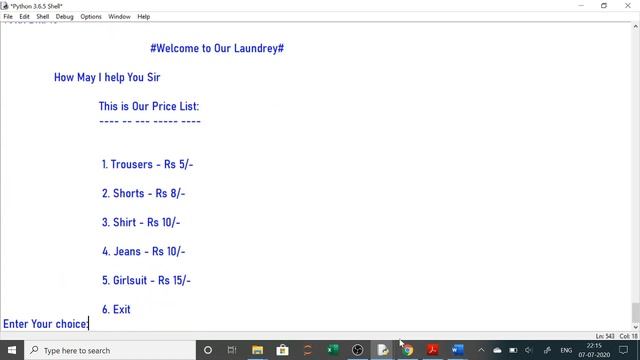The image size is (640, 360).
Task: Check the battery status tray icon
Action: tap(513, 350)
